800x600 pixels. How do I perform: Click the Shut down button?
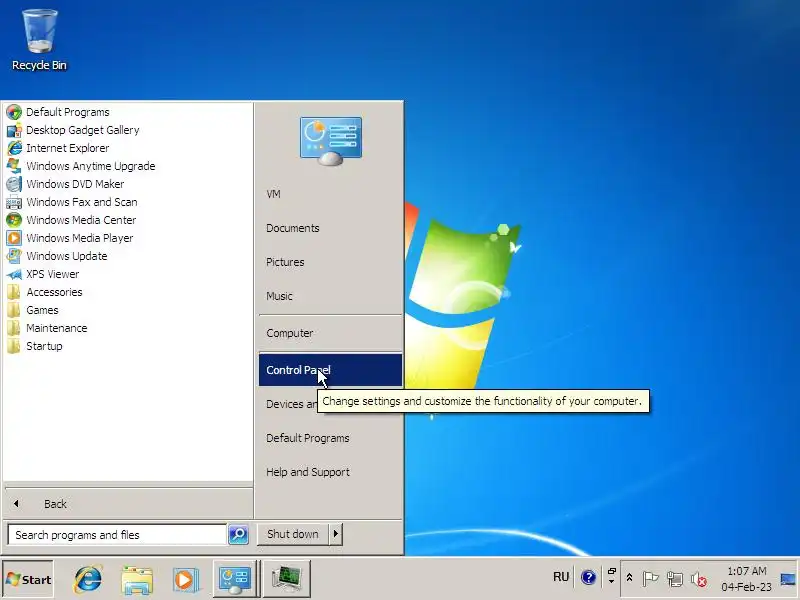[293, 534]
